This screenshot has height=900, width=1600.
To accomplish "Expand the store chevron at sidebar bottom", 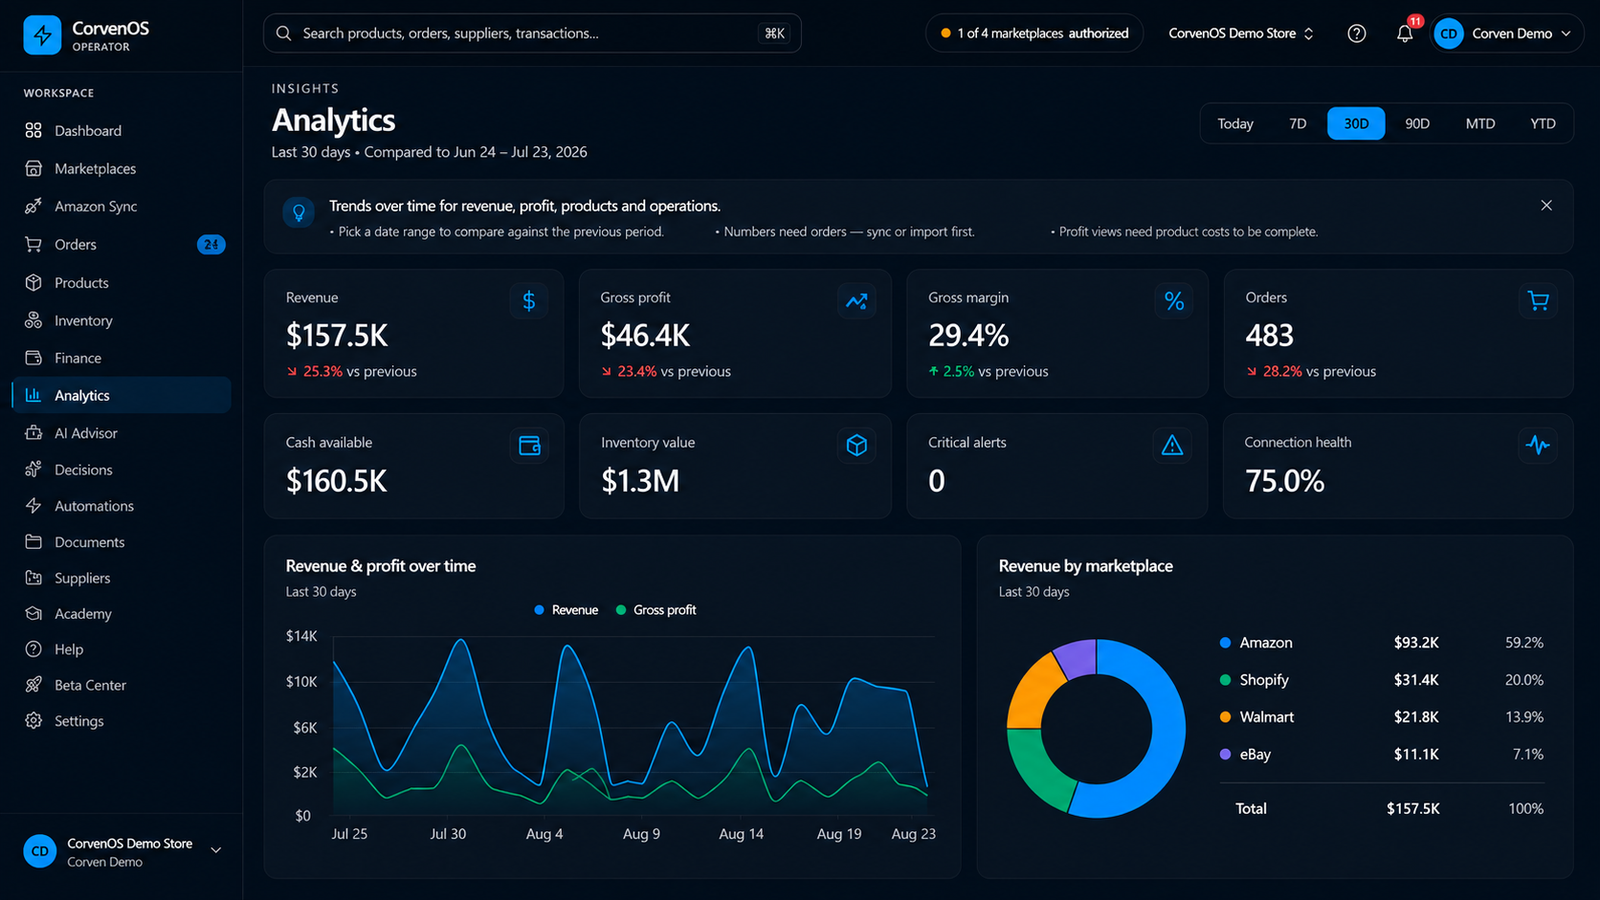I will coord(216,851).
